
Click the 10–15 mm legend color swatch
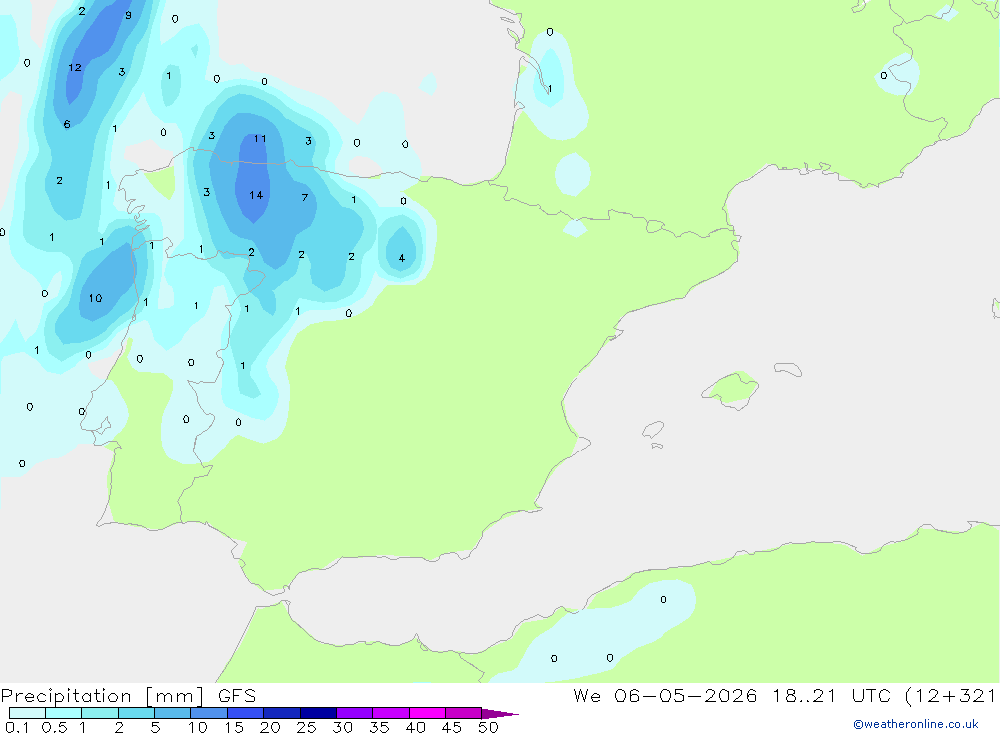click(x=209, y=713)
